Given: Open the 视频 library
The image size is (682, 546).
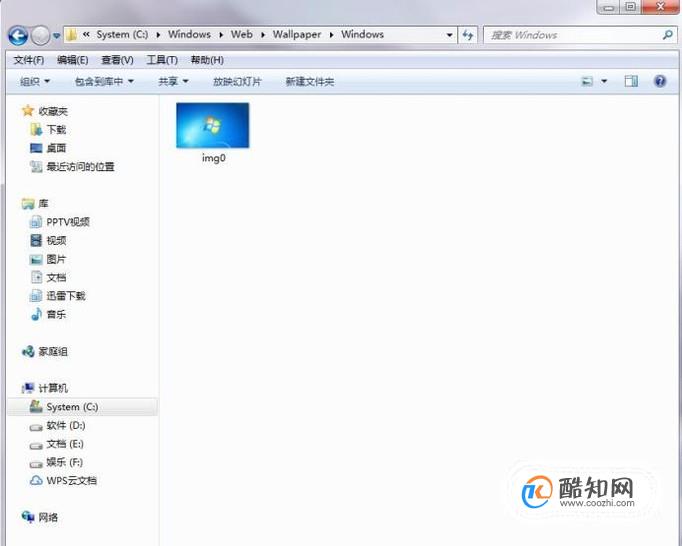Looking at the screenshot, I should (56, 241).
